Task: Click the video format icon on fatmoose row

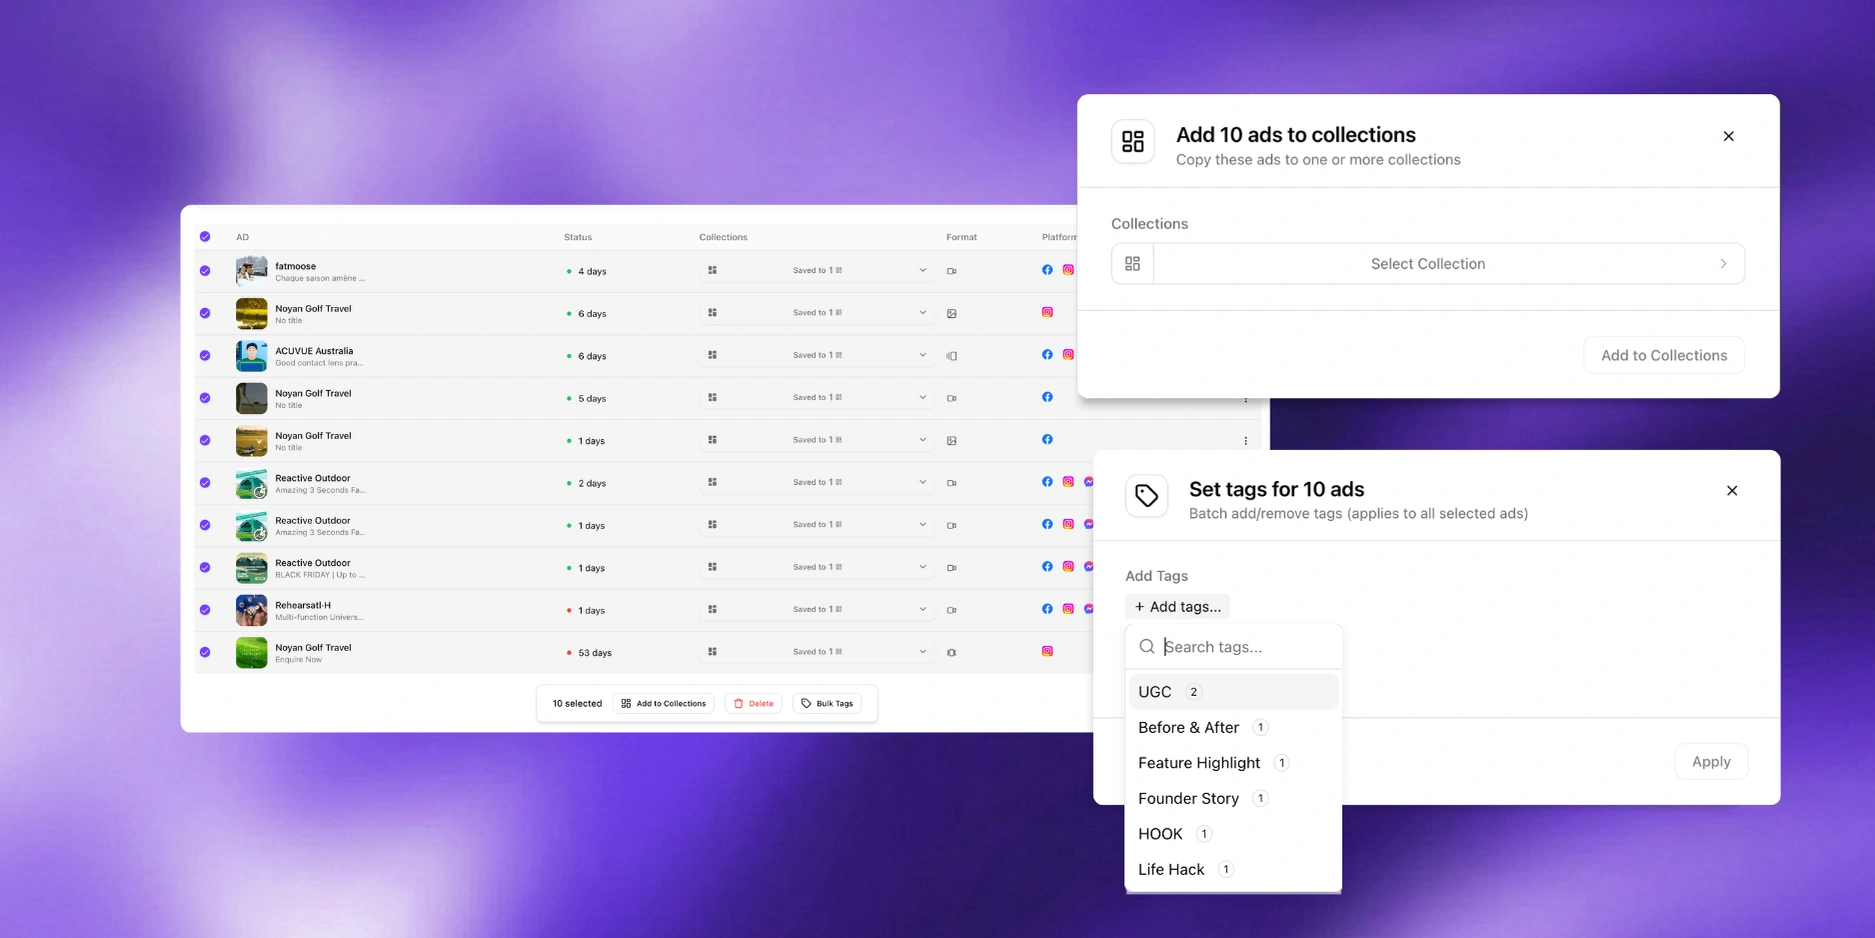Action: coord(951,271)
